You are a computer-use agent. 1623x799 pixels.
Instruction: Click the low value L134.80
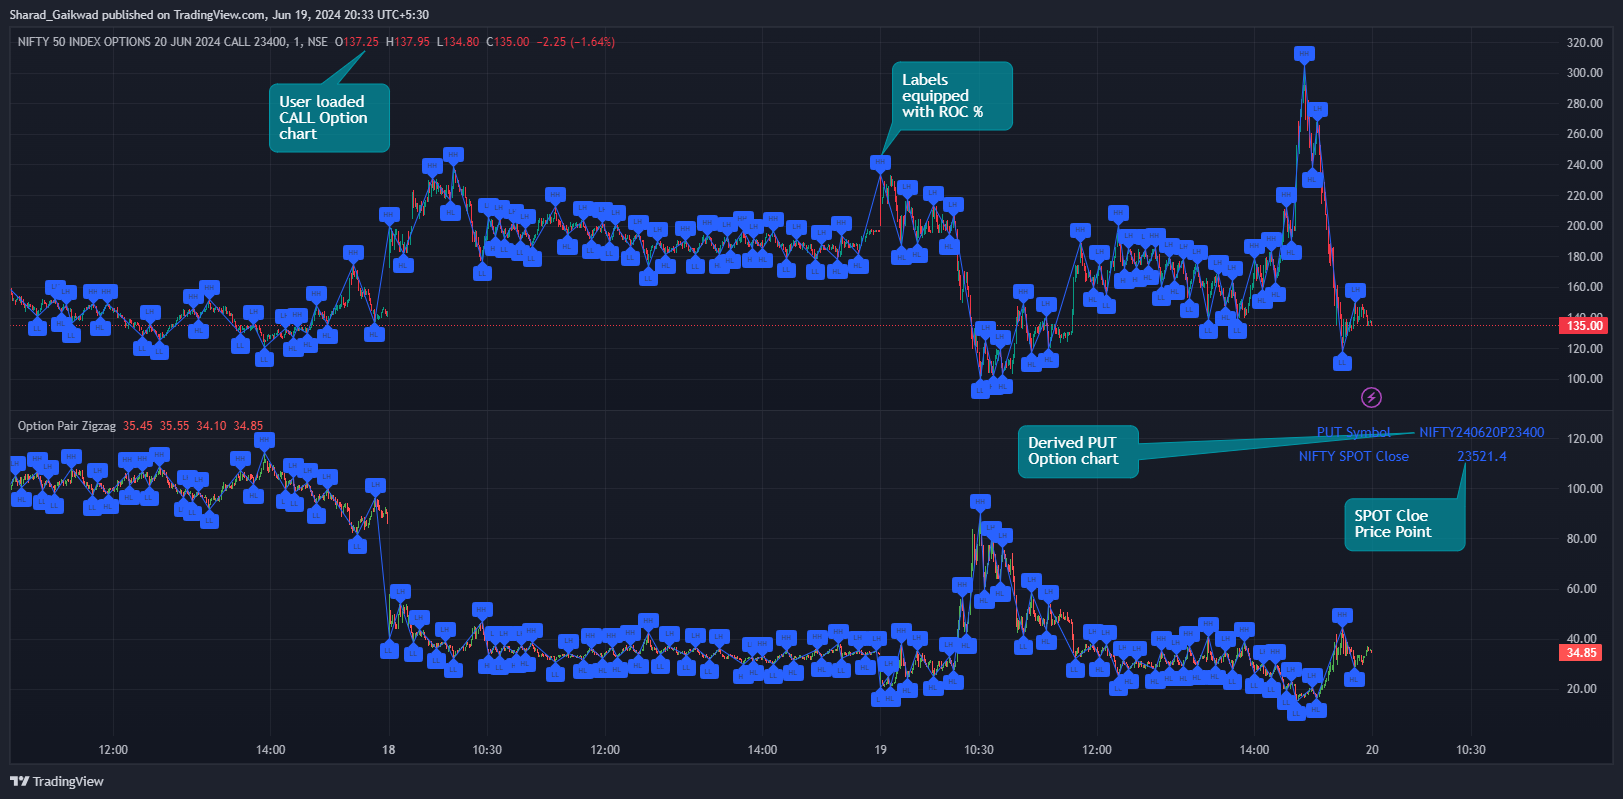coord(458,42)
